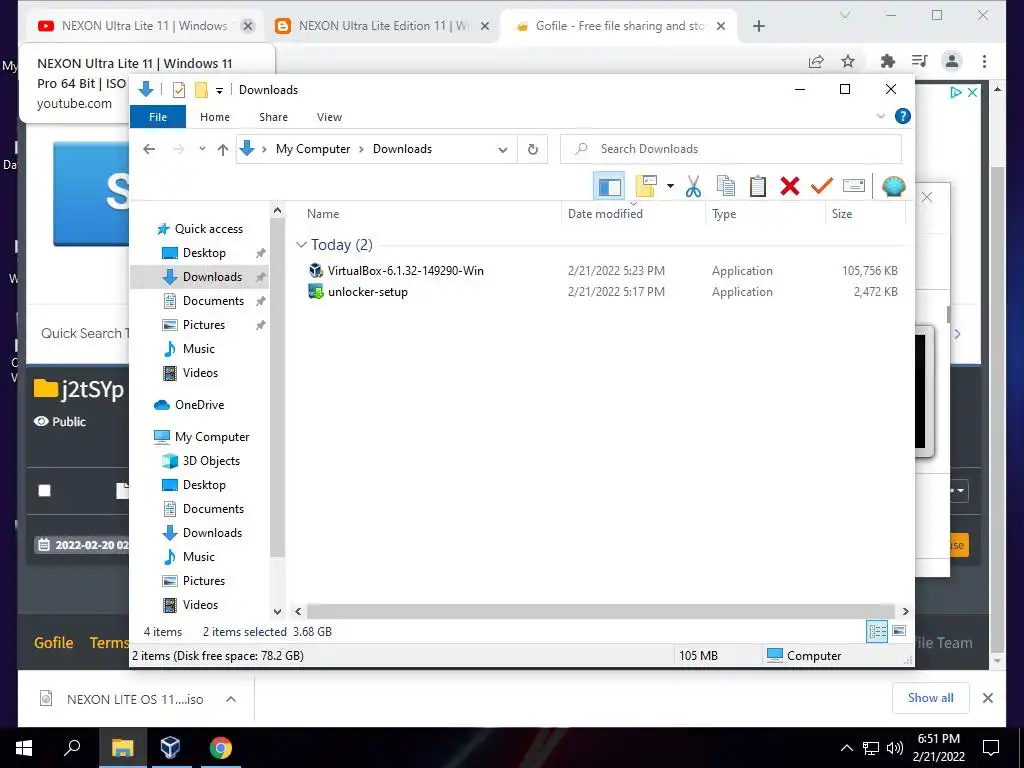Click the blue shell globe icon
The height and width of the screenshot is (768, 1024).
tap(893, 186)
